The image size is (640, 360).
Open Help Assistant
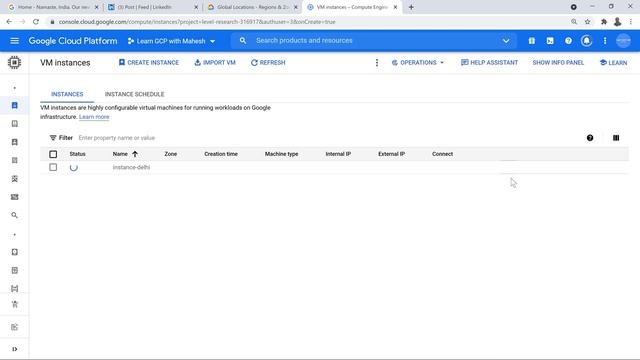click(489, 62)
